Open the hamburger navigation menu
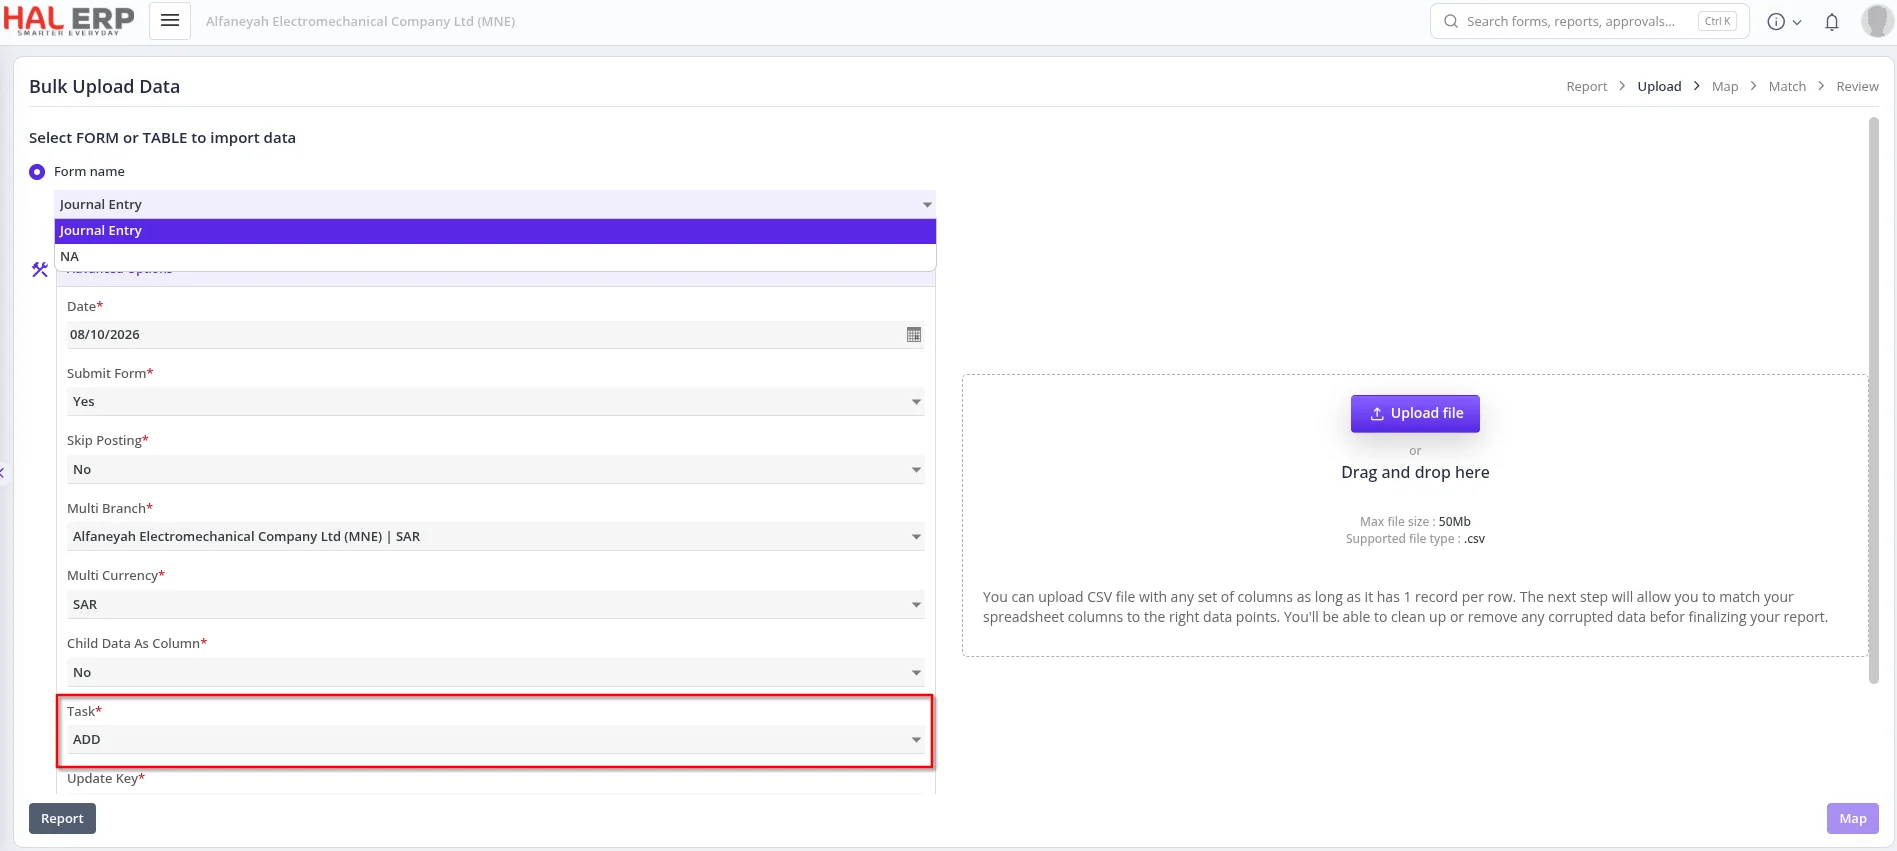Screen dimensions: 1897x851 click(x=170, y=21)
